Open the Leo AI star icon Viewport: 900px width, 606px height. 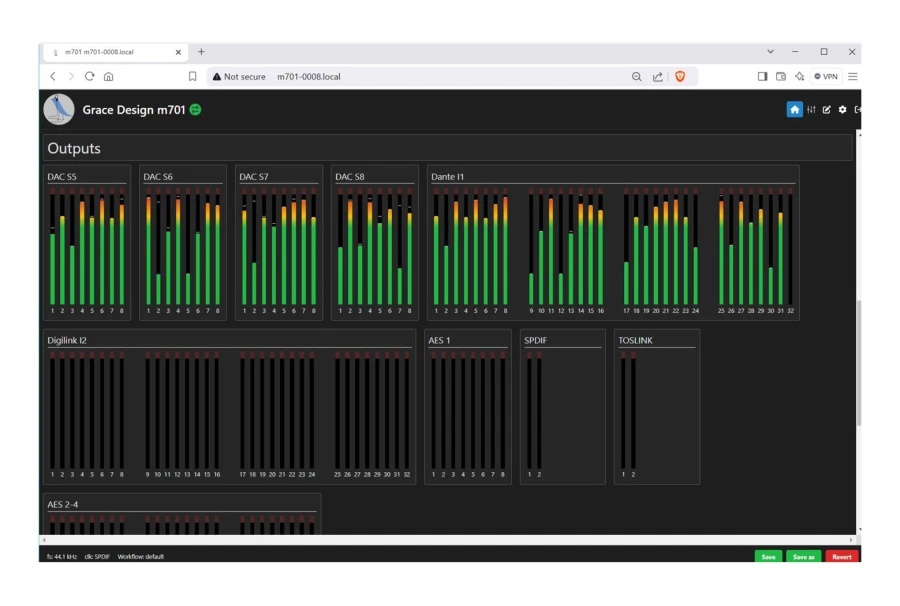[x=800, y=76]
